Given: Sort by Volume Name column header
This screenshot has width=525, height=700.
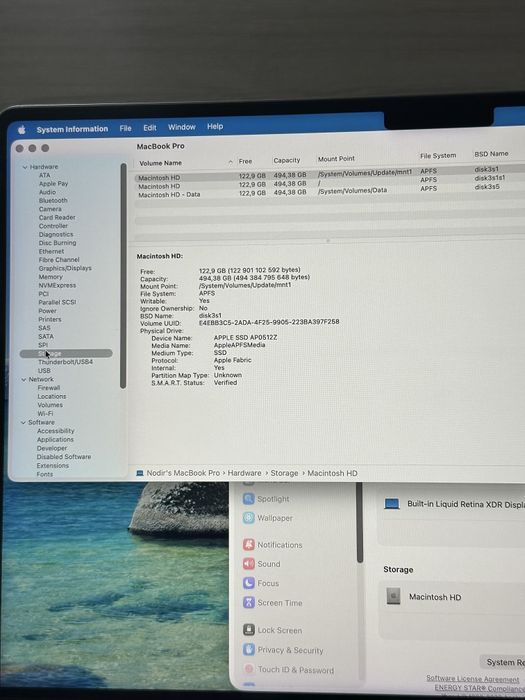Looking at the screenshot, I should click(x=160, y=163).
